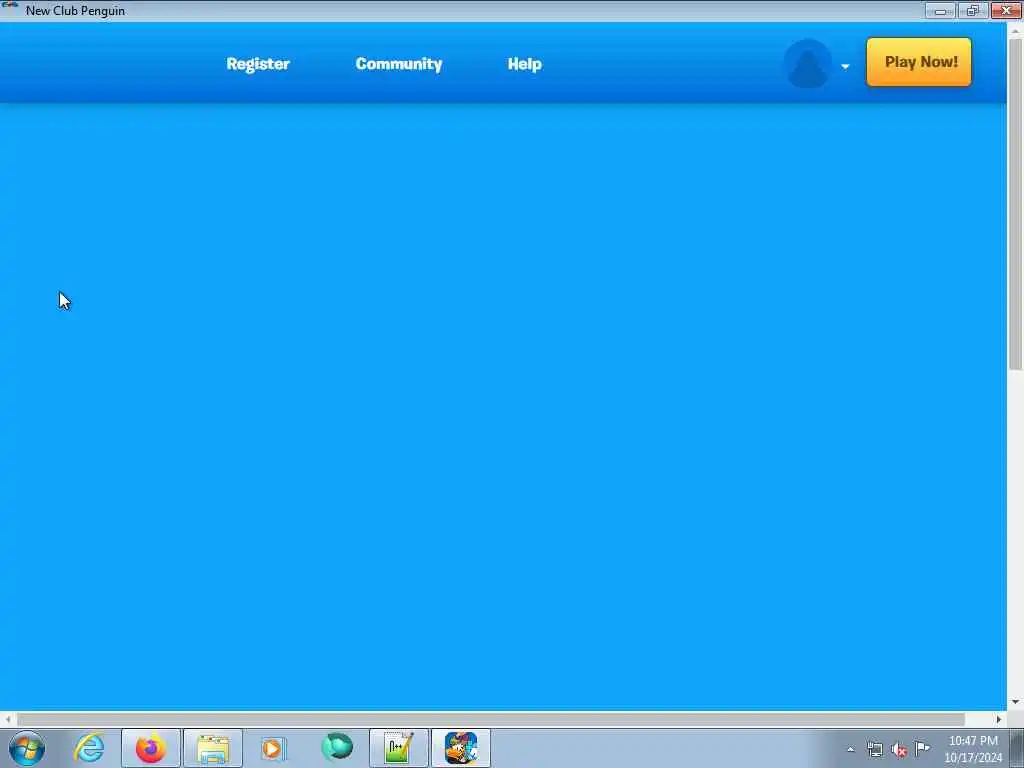
Task: Open Firefox from the taskbar
Action: coord(151,748)
